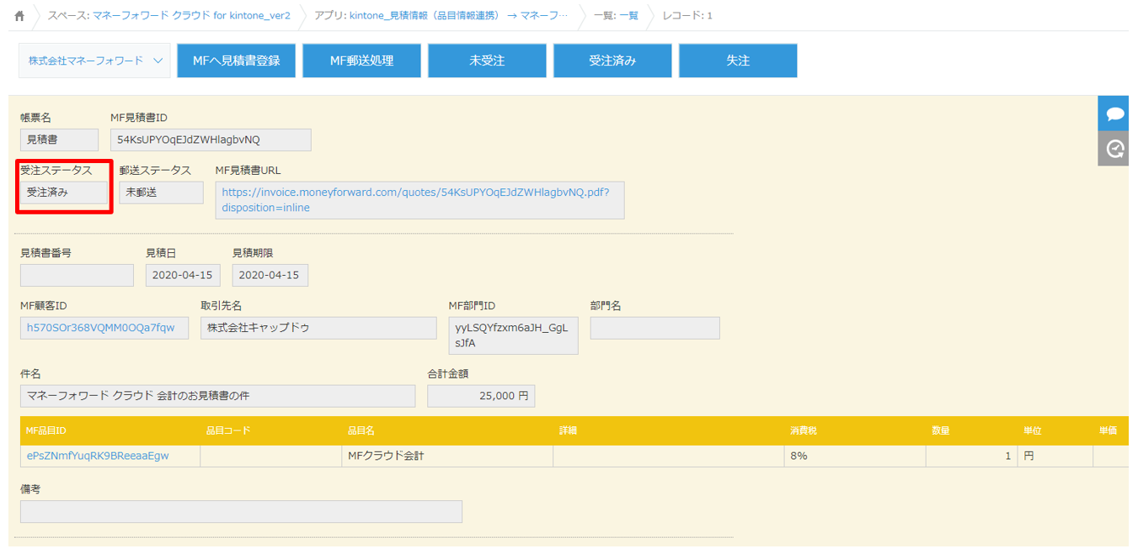This screenshot has width=1138, height=554.
Task: Open space link マネーフォワード クラウド for kintone_ver2
Action: (x=192, y=16)
